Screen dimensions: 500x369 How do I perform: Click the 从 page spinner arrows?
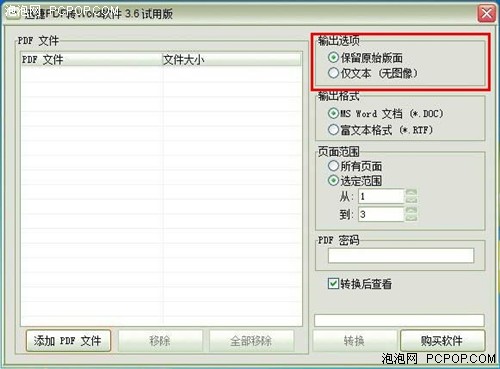[411, 196]
